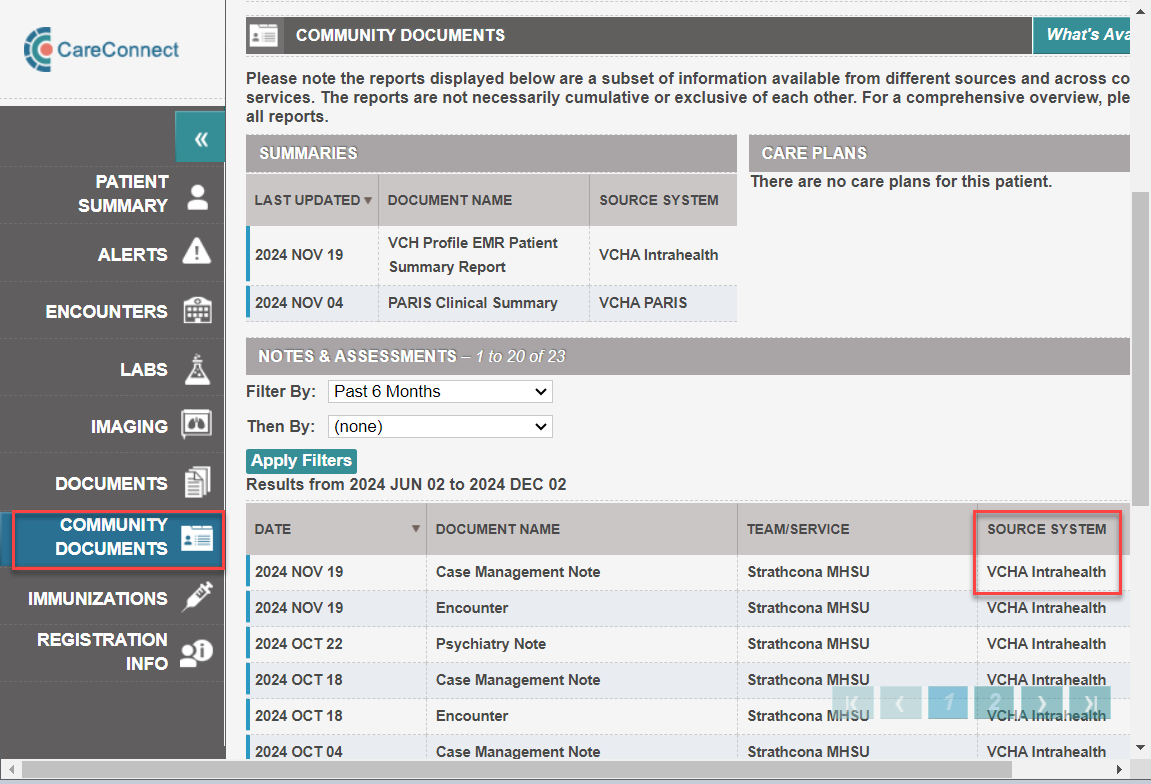Open the Then By dropdown
1151x784 pixels.
pos(440,427)
